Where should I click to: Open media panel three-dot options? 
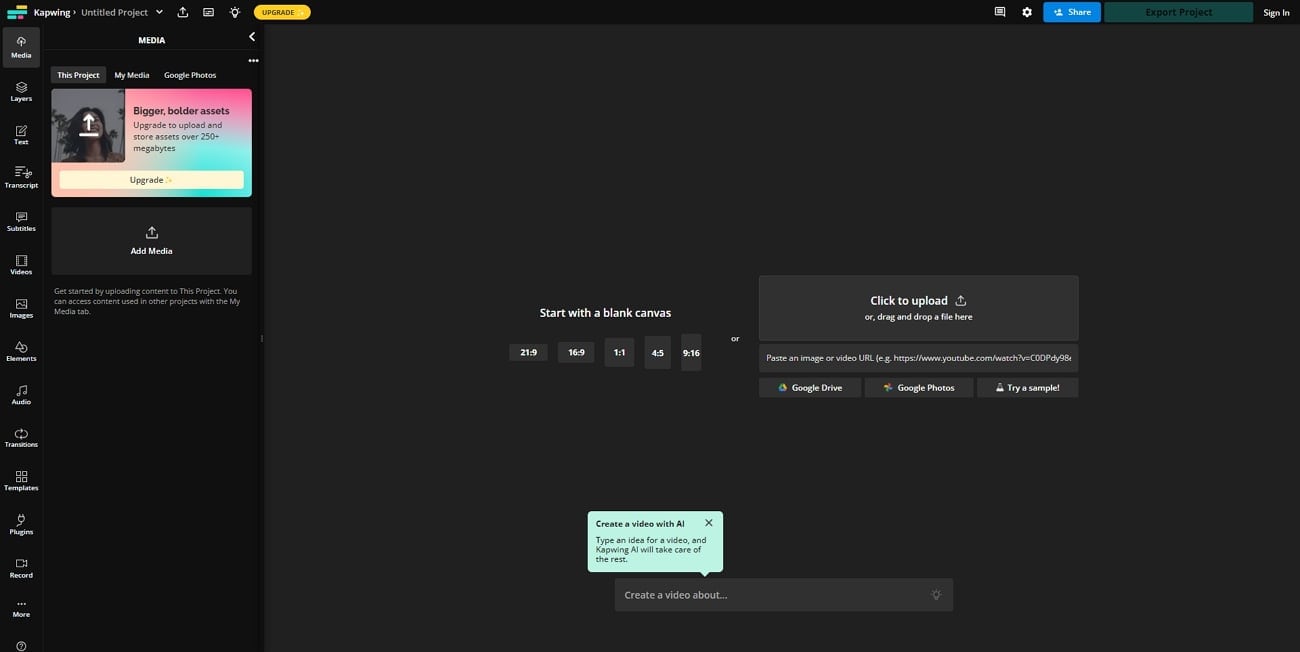tap(253, 60)
